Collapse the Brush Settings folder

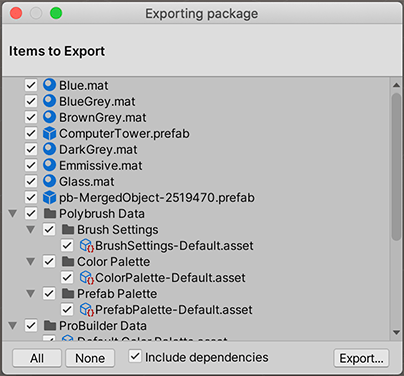tap(31, 229)
